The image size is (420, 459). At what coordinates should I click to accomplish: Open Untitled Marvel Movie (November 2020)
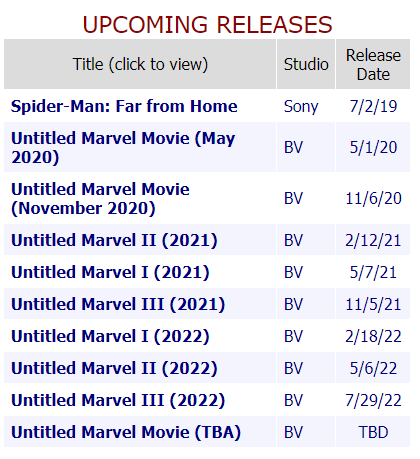coord(100,199)
